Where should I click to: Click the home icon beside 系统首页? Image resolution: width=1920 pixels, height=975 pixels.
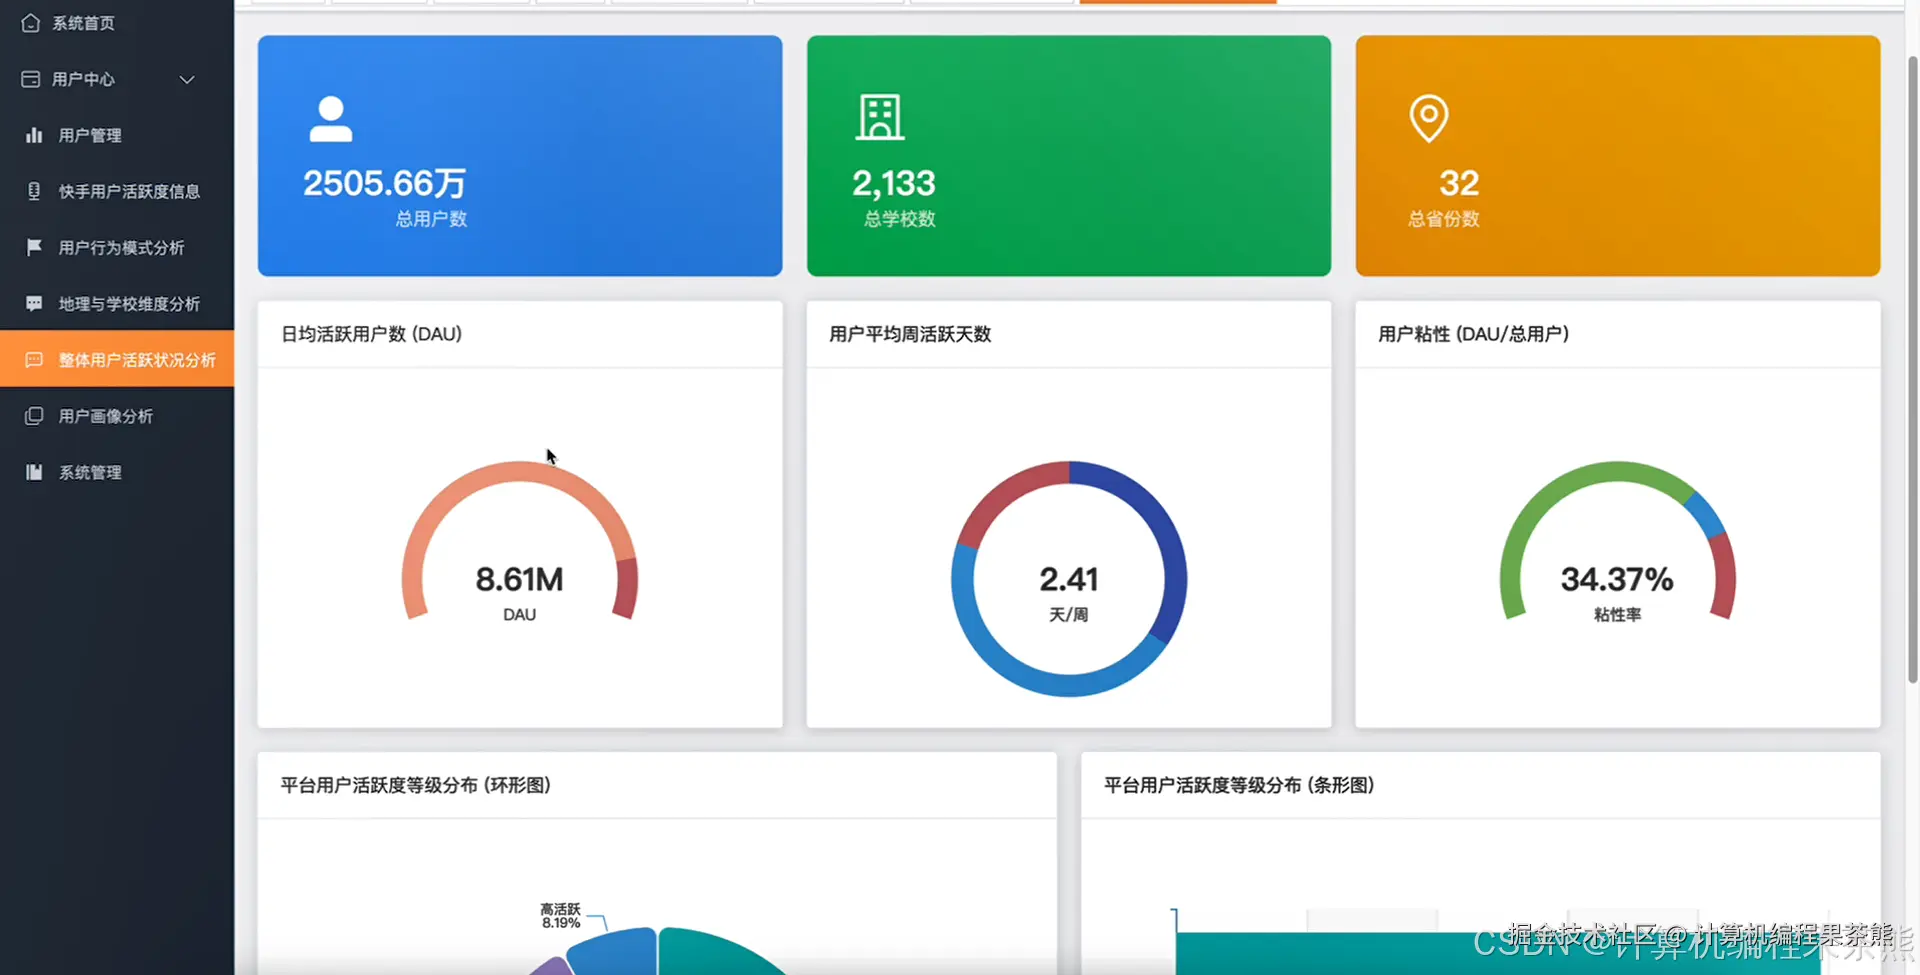pyautogui.click(x=31, y=23)
